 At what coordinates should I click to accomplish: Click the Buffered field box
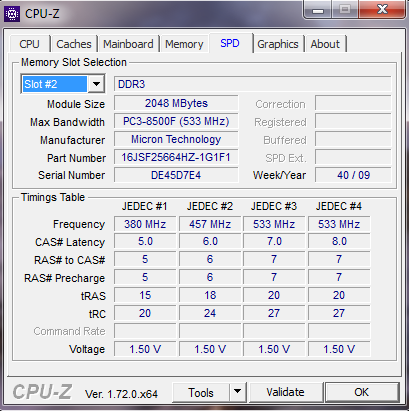[x=353, y=139]
